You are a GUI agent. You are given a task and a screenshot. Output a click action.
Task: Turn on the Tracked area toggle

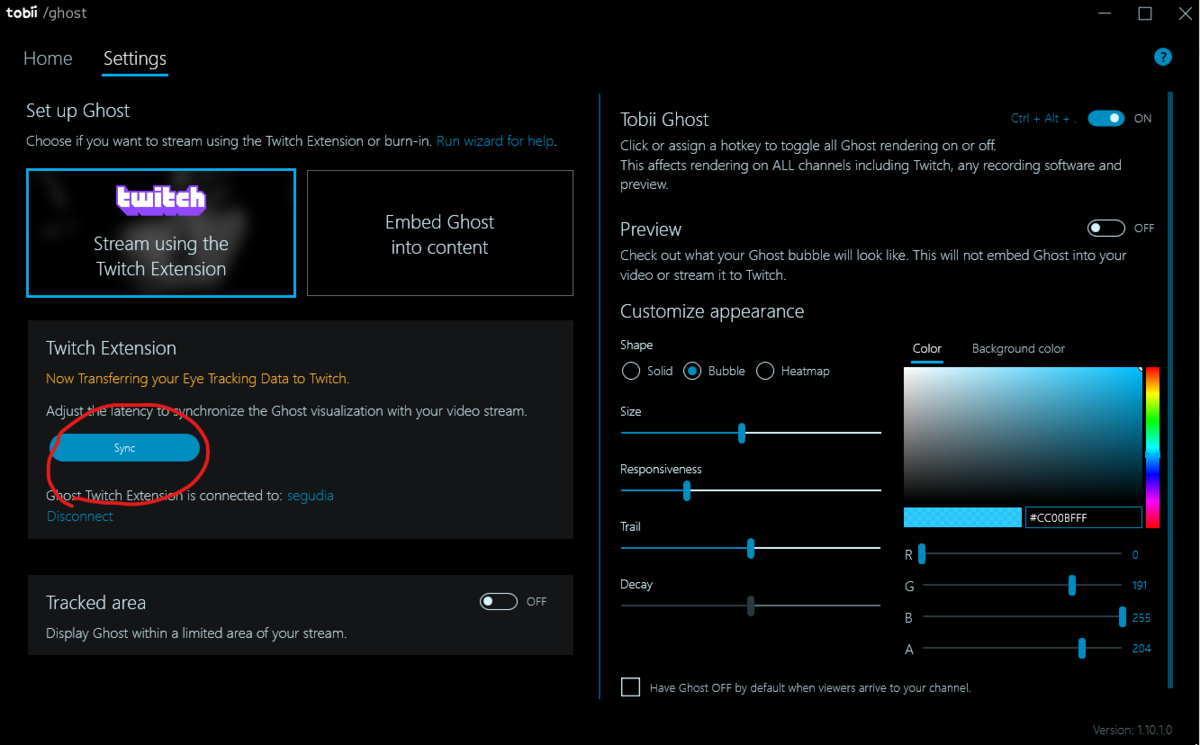[x=499, y=601]
